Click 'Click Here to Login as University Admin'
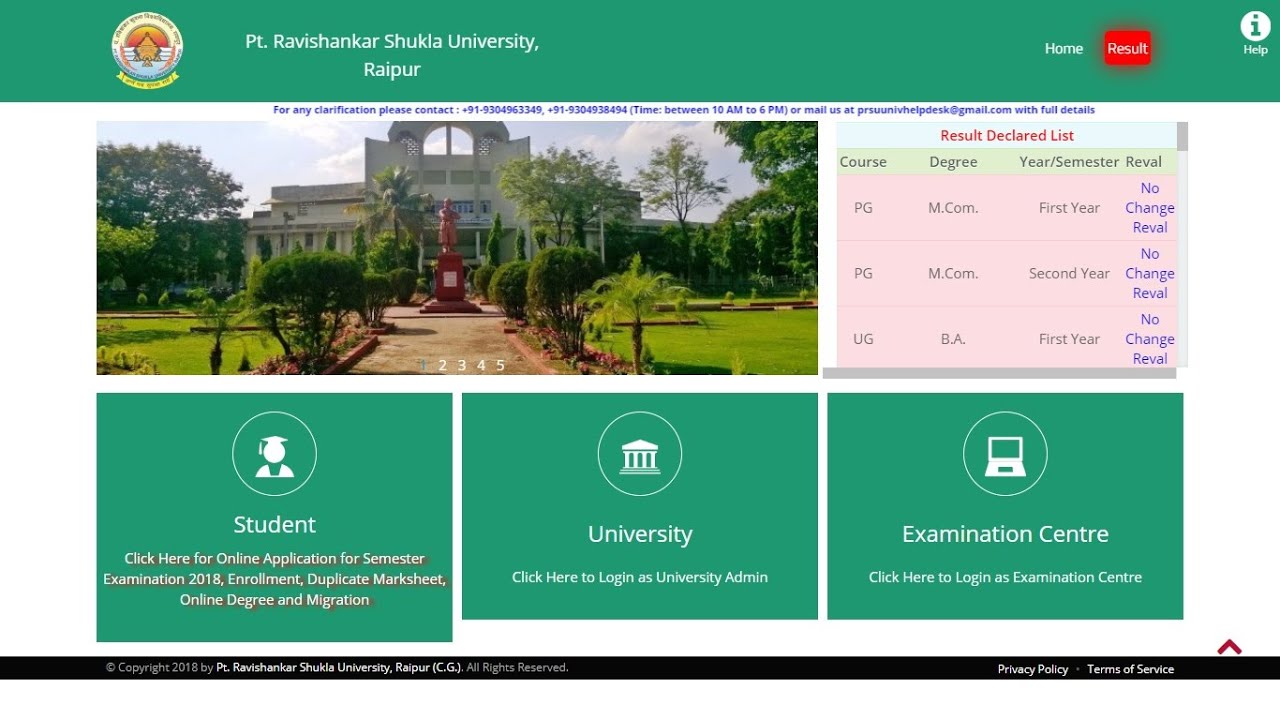 (x=640, y=577)
